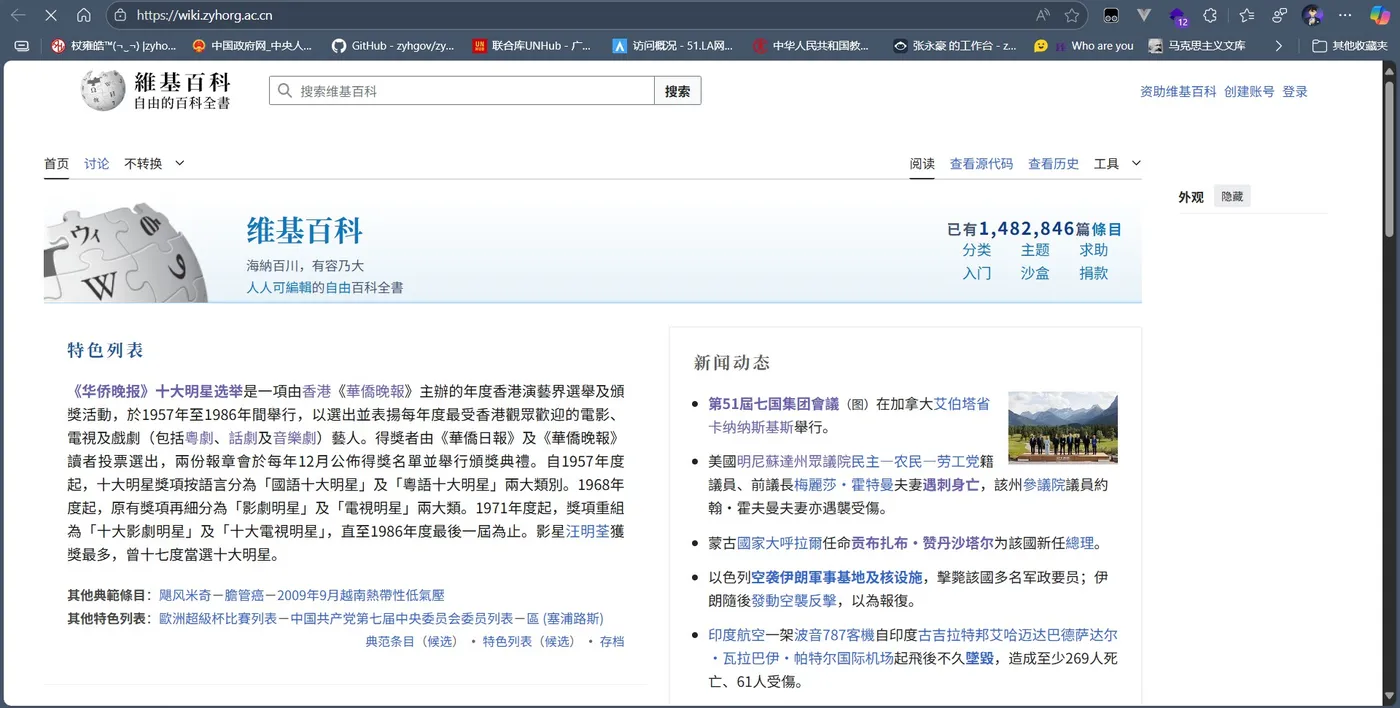Expand the 不转换 language variant dropdown
Viewport: 1400px width, 708px height.
pyautogui.click(x=154, y=163)
